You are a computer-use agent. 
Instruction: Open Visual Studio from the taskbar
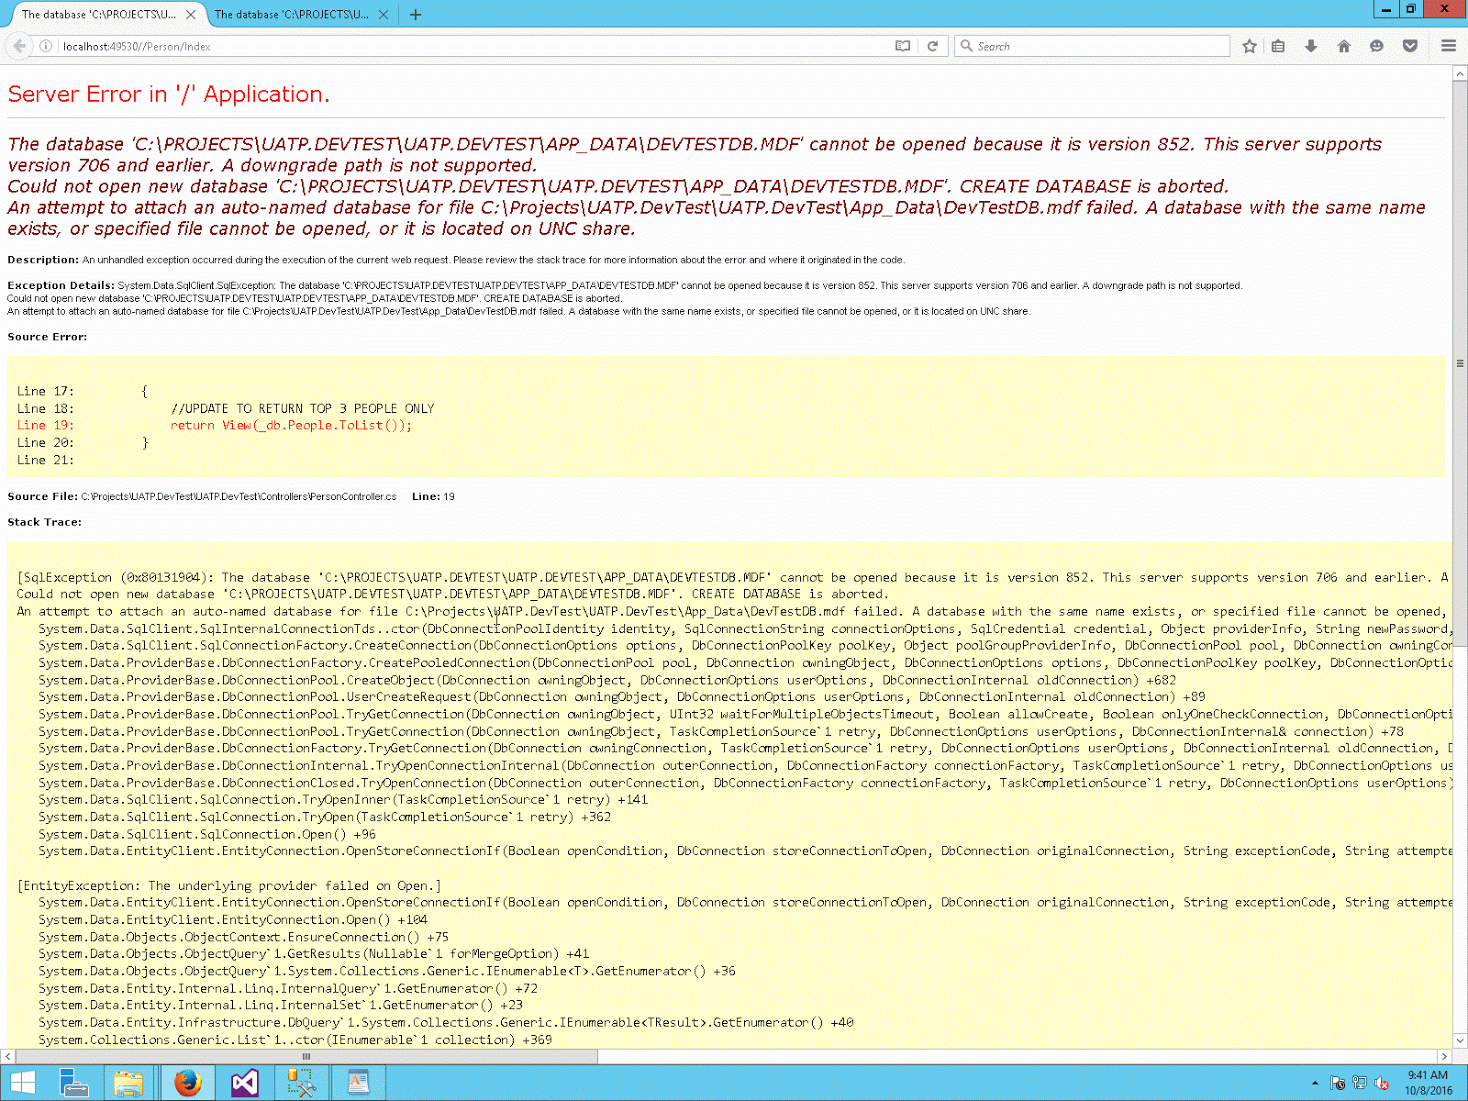pyautogui.click(x=245, y=1083)
